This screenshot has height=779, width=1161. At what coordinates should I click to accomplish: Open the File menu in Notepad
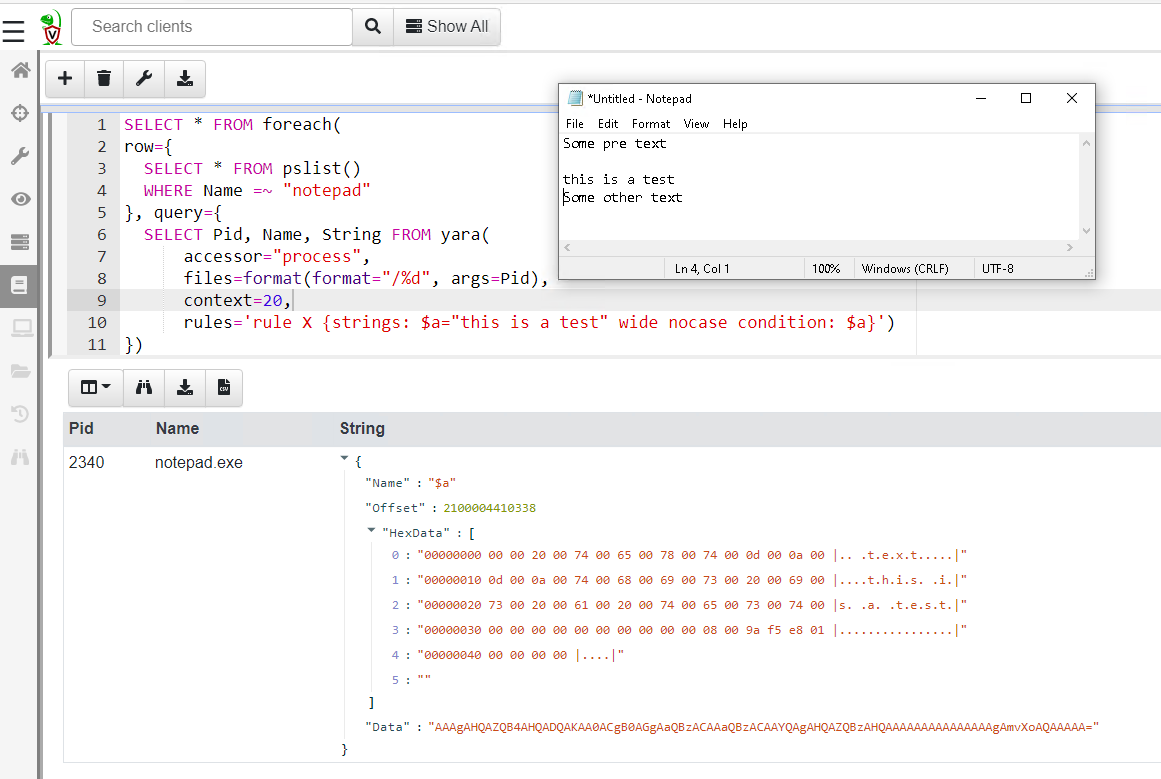[574, 124]
